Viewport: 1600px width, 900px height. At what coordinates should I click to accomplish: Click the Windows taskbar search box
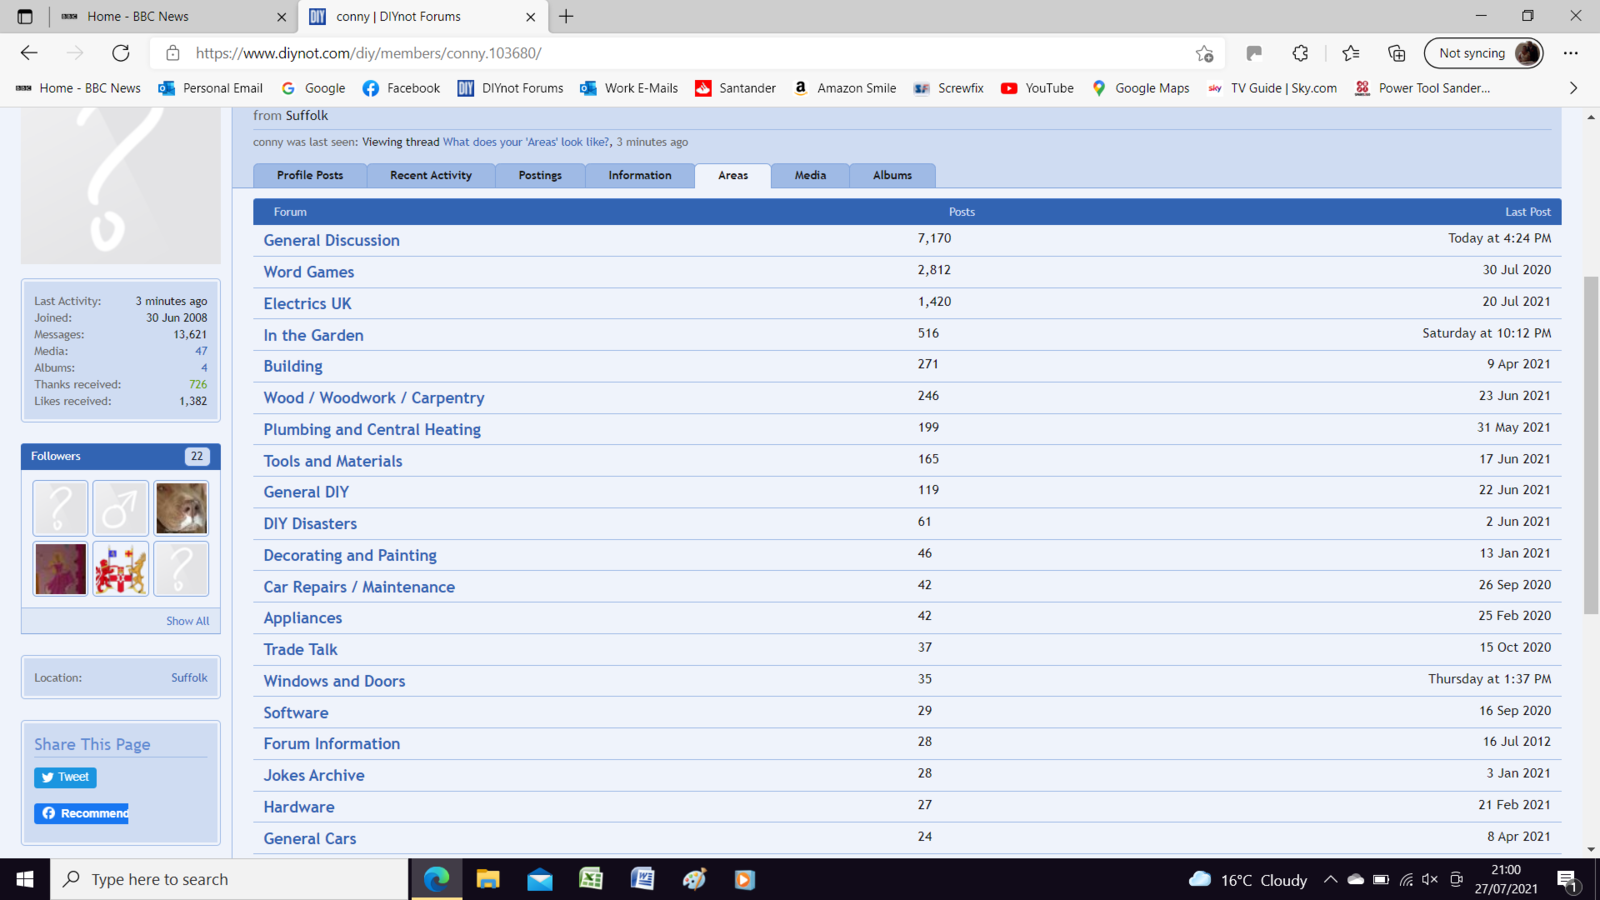tap(230, 879)
